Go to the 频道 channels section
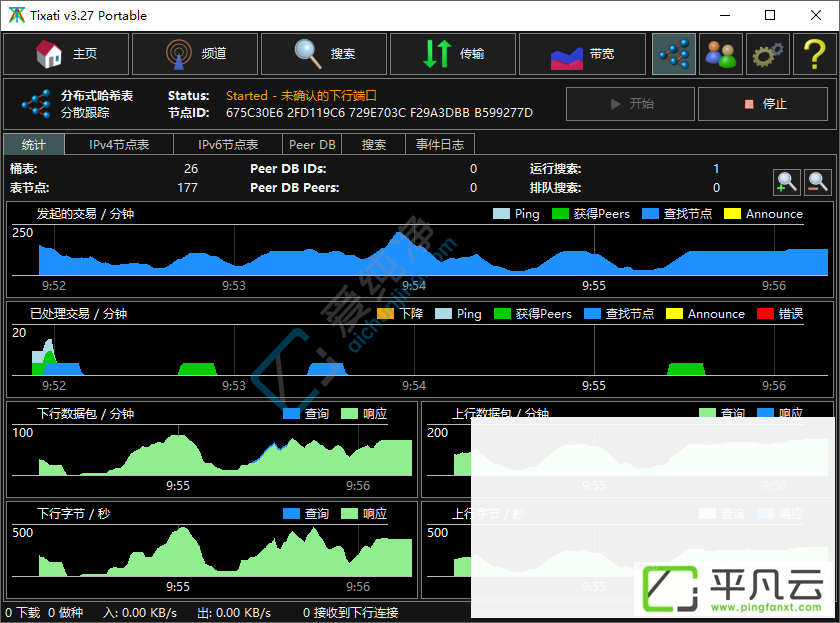Viewport: 840px width, 623px height. click(x=195, y=54)
